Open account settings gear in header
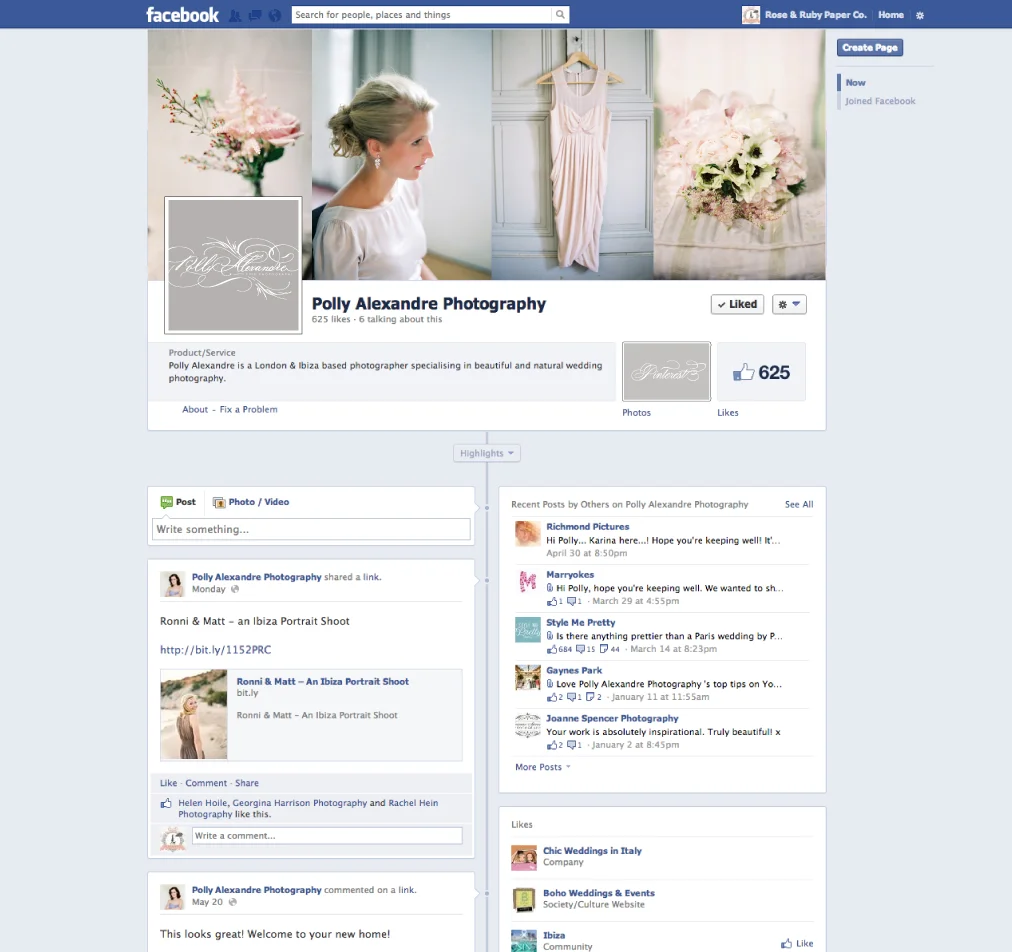Screen dimensions: 1012x952 click(920, 15)
